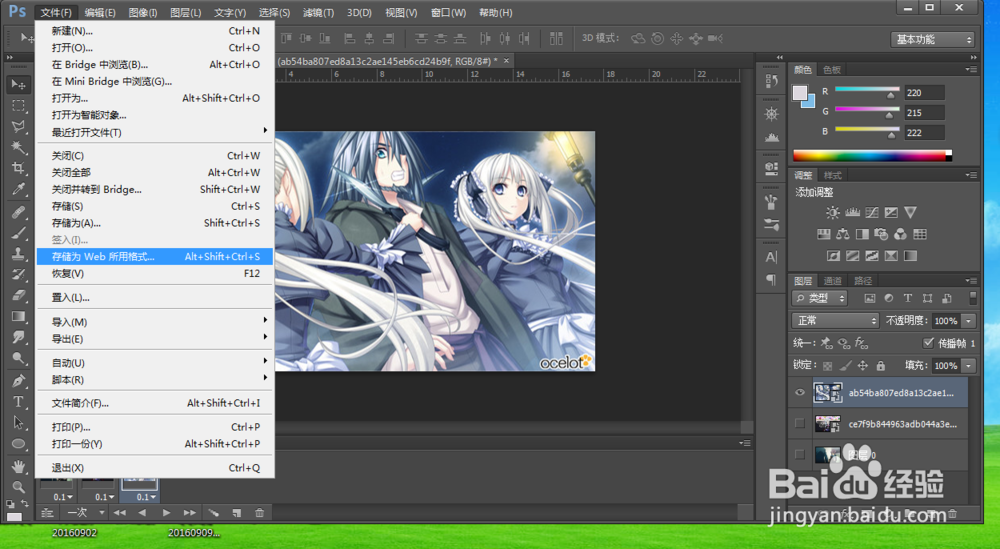Select the Pen tool
Screen dimensions: 1000x549
(18, 381)
